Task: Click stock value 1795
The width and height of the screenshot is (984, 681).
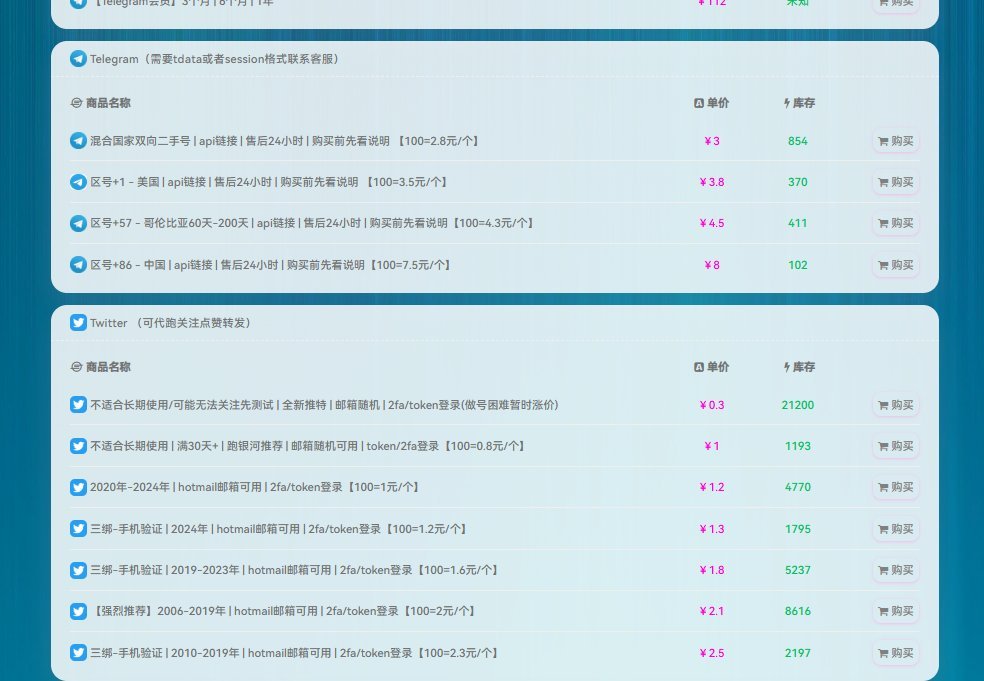Action: 798,529
